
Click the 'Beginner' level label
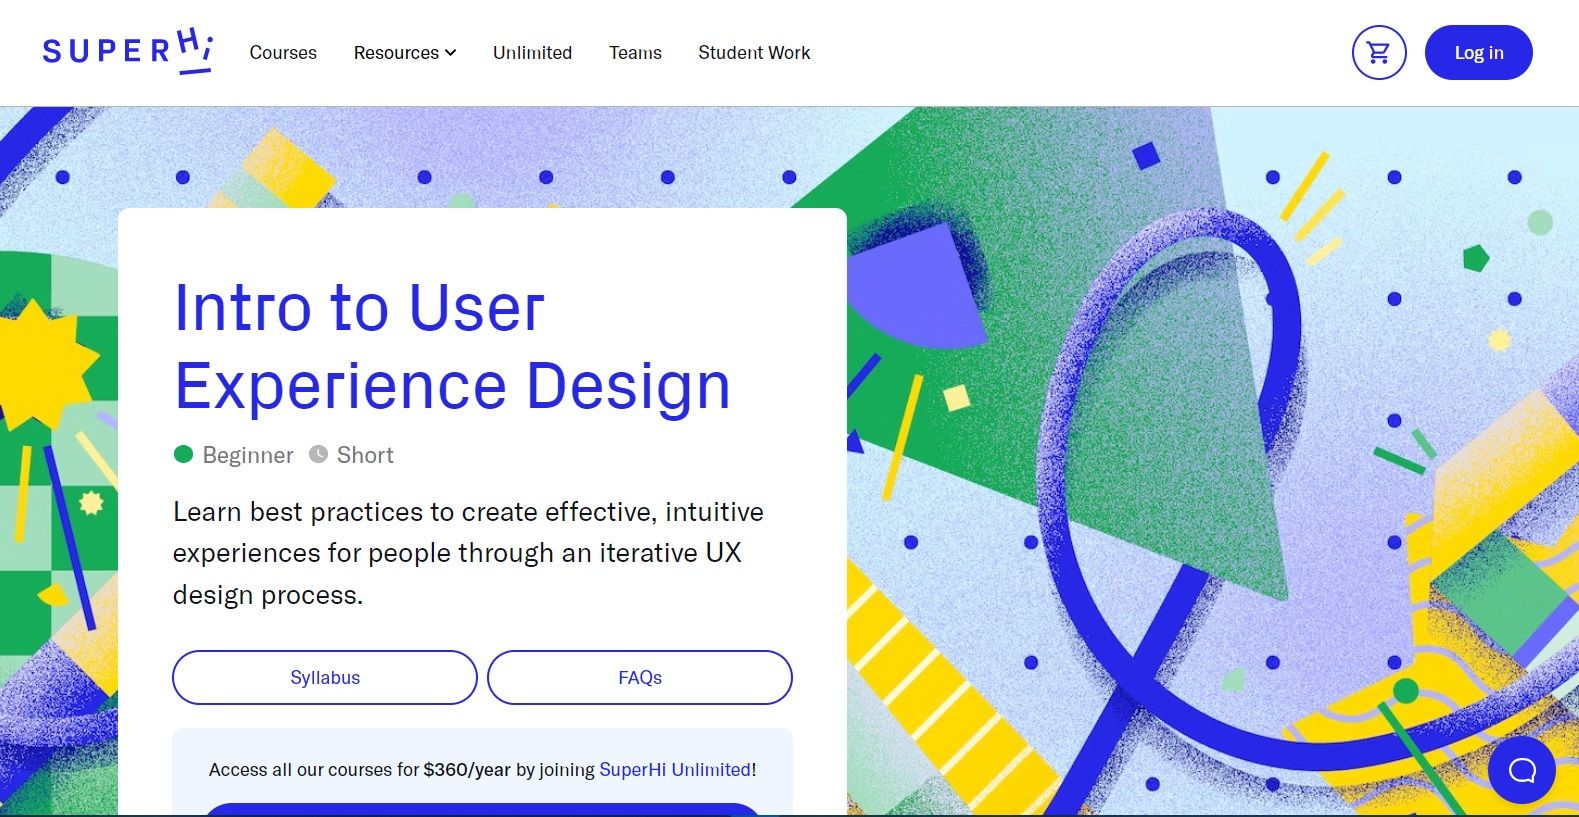[248, 455]
